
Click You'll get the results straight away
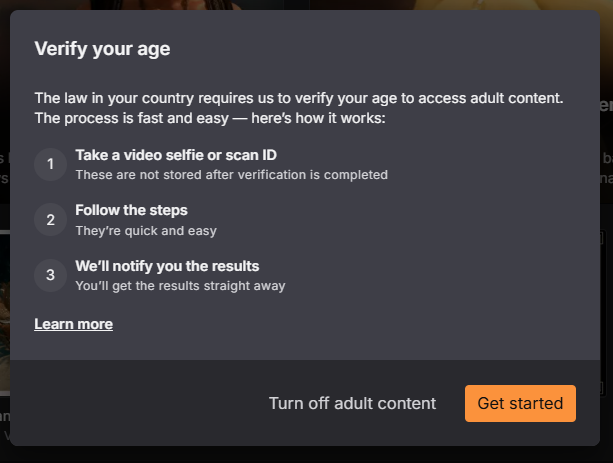180,286
